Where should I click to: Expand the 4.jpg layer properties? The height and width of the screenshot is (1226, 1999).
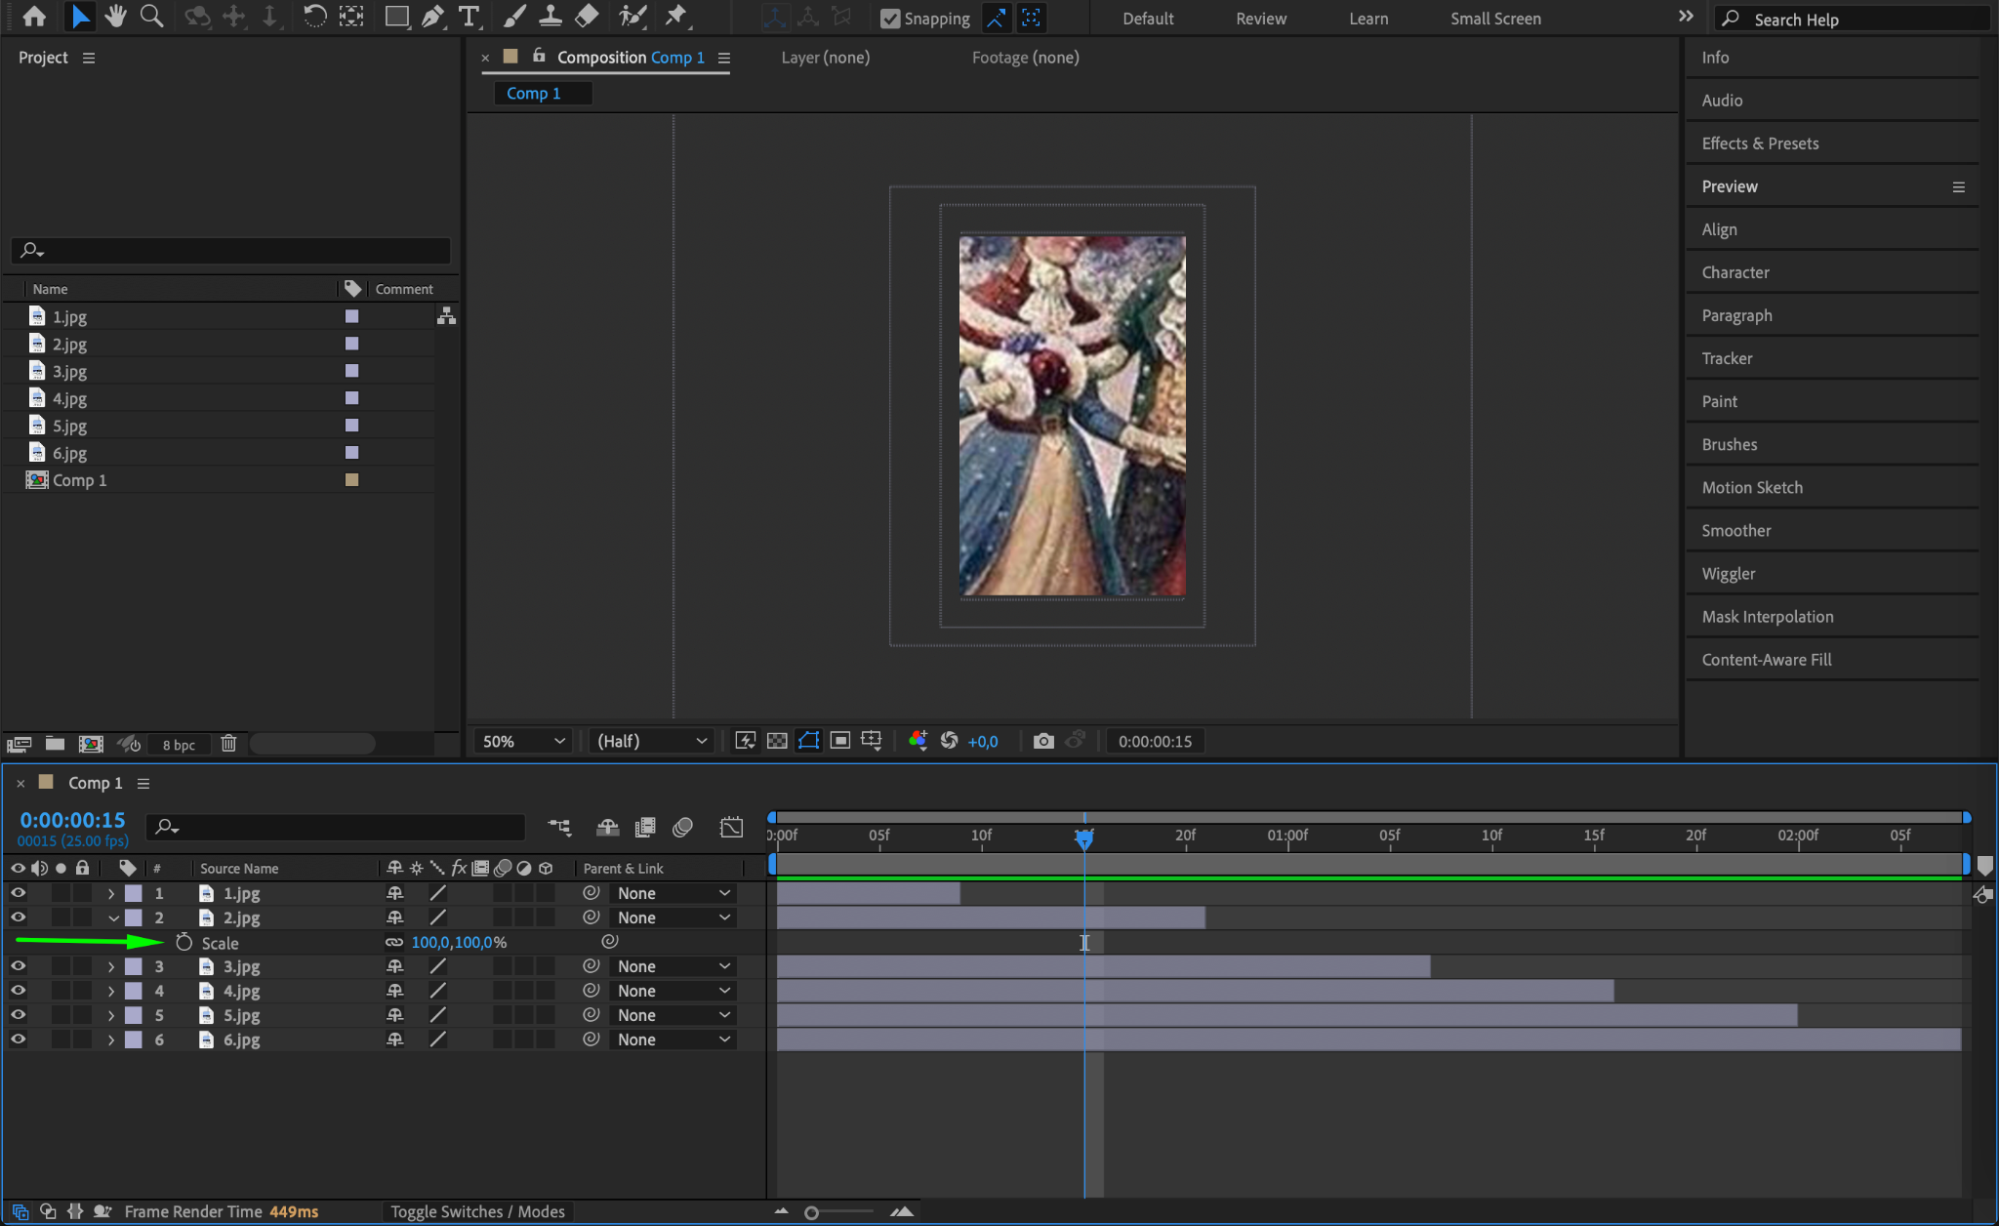click(x=111, y=991)
